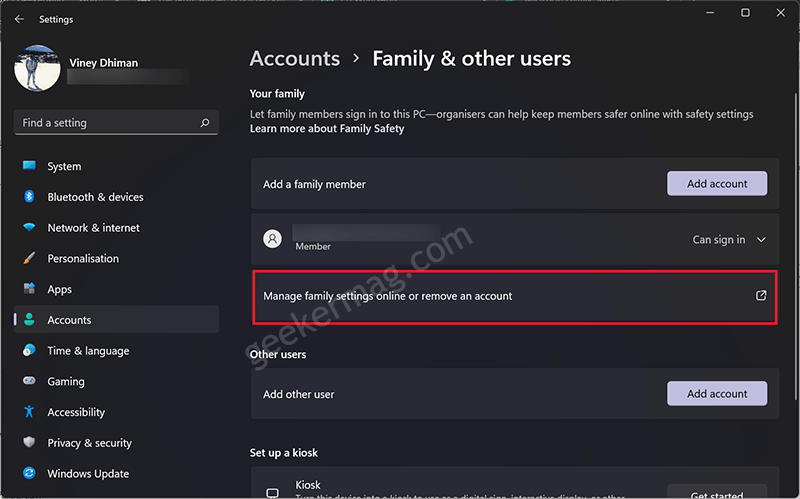This screenshot has height=499, width=800.
Task: Click the Time & language globe icon
Action: [29, 350]
